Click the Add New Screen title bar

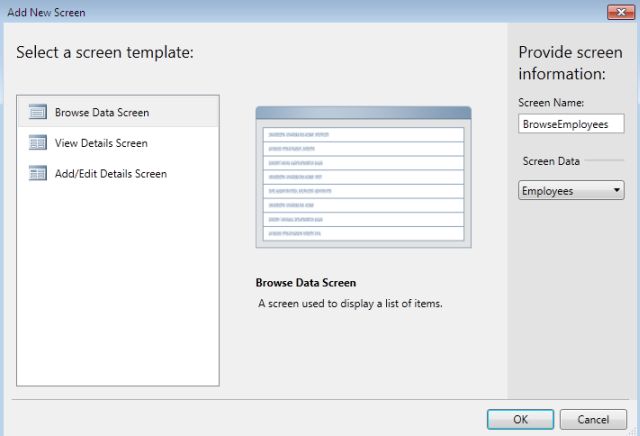point(300,13)
